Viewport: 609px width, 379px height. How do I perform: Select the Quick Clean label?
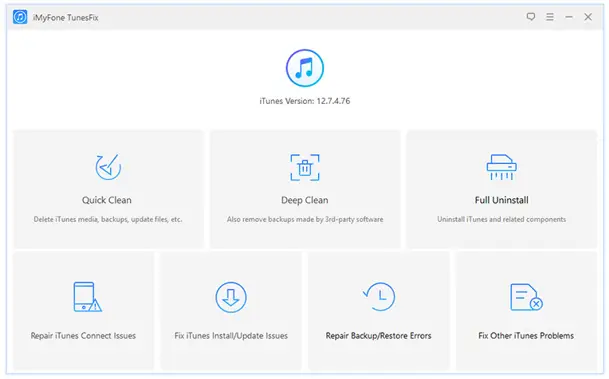[107, 200]
